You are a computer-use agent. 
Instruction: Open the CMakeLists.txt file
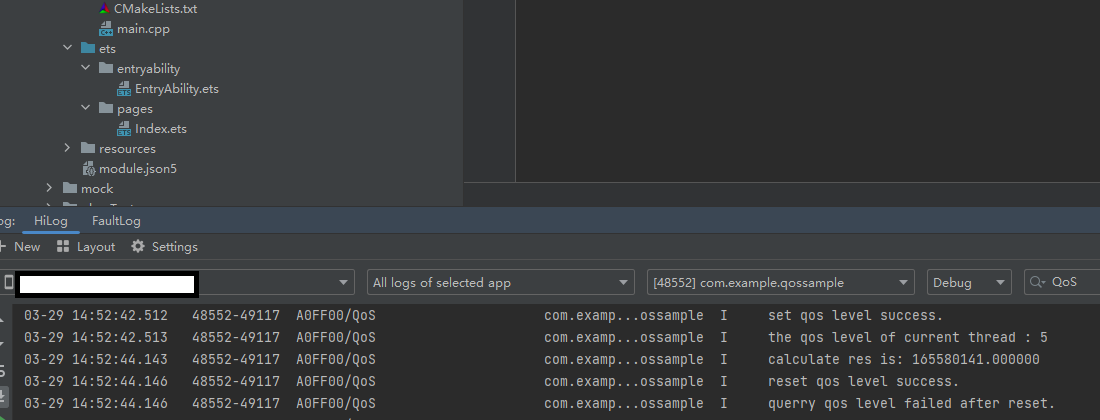click(x=155, y=9)
